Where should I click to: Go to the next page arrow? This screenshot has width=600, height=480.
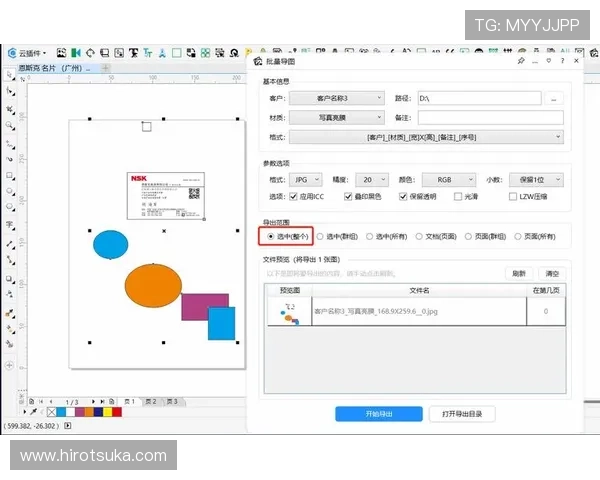tap(93, 402)
